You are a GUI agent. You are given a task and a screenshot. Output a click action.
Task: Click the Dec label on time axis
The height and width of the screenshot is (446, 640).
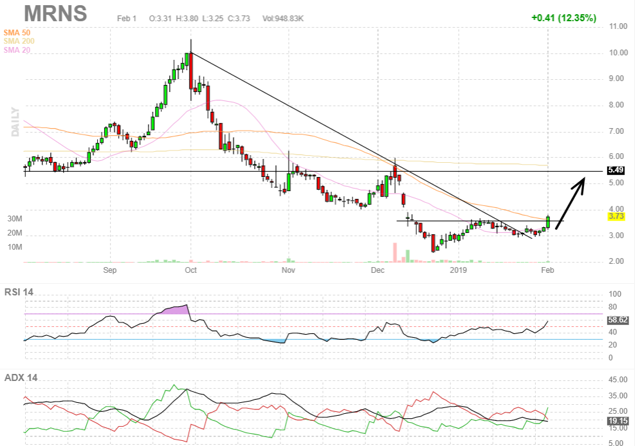[378, 270]
